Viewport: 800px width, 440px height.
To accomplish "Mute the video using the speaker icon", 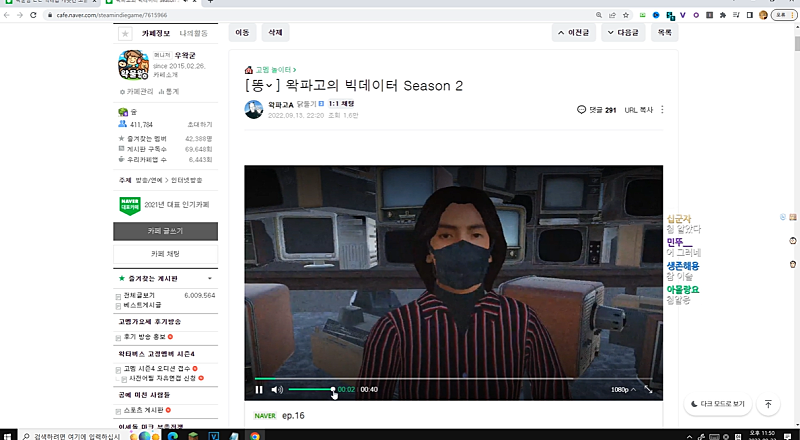I will click(277, 389).
